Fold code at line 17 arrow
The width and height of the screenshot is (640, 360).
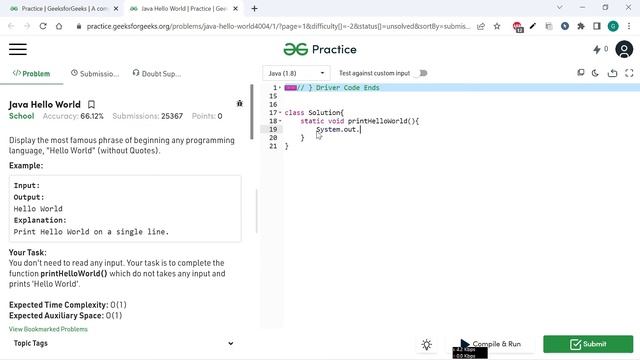click(x=280, y=113)
